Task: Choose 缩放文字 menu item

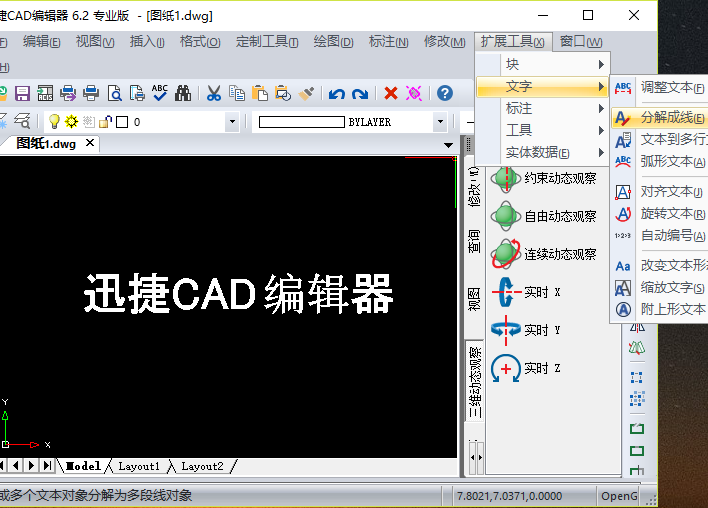Action: (x=660, y=288)
